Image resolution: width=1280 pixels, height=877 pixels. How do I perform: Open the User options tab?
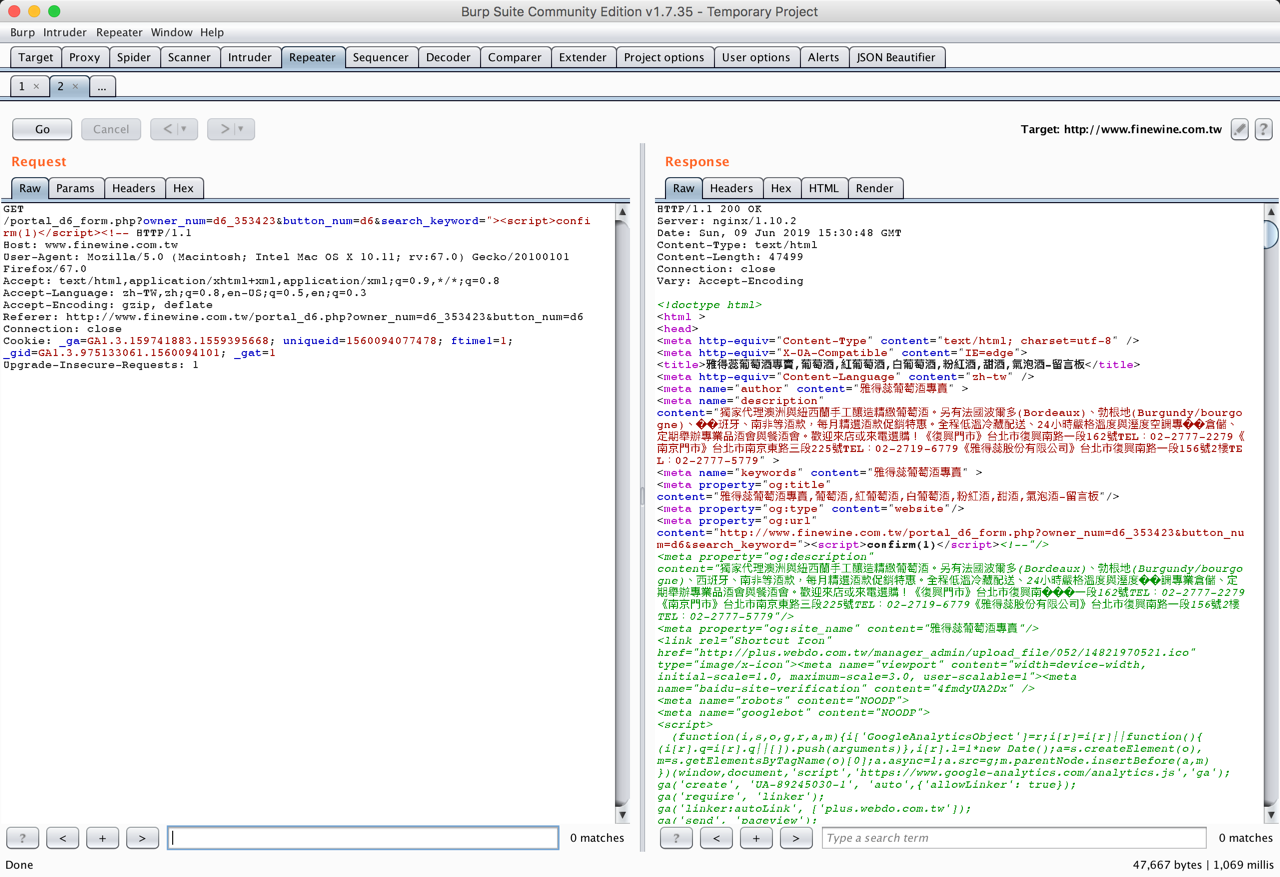756,57
